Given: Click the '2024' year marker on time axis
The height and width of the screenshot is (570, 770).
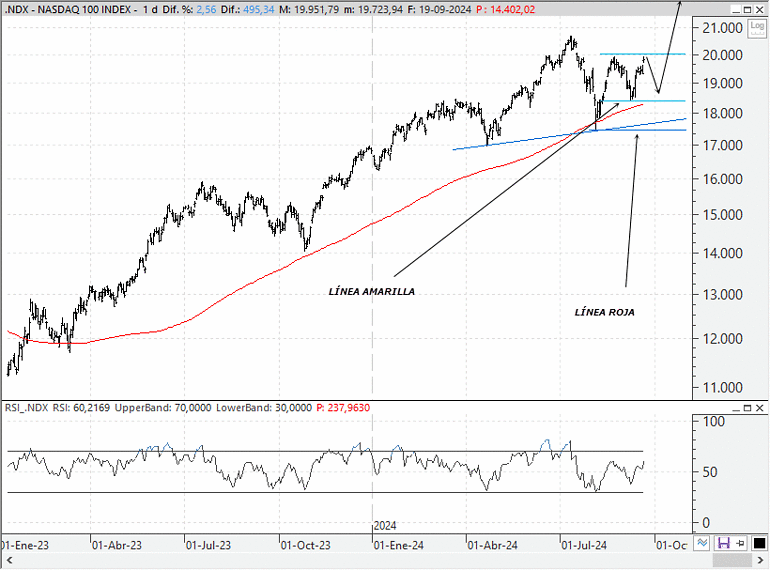Looking at the screenshot, I should (385, 526).
